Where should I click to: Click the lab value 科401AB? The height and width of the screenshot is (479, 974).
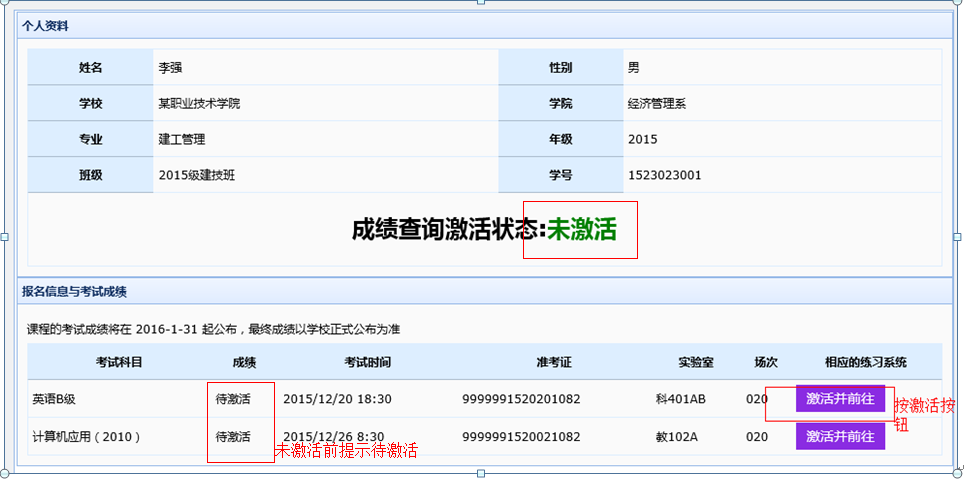(x=681, y=399)
